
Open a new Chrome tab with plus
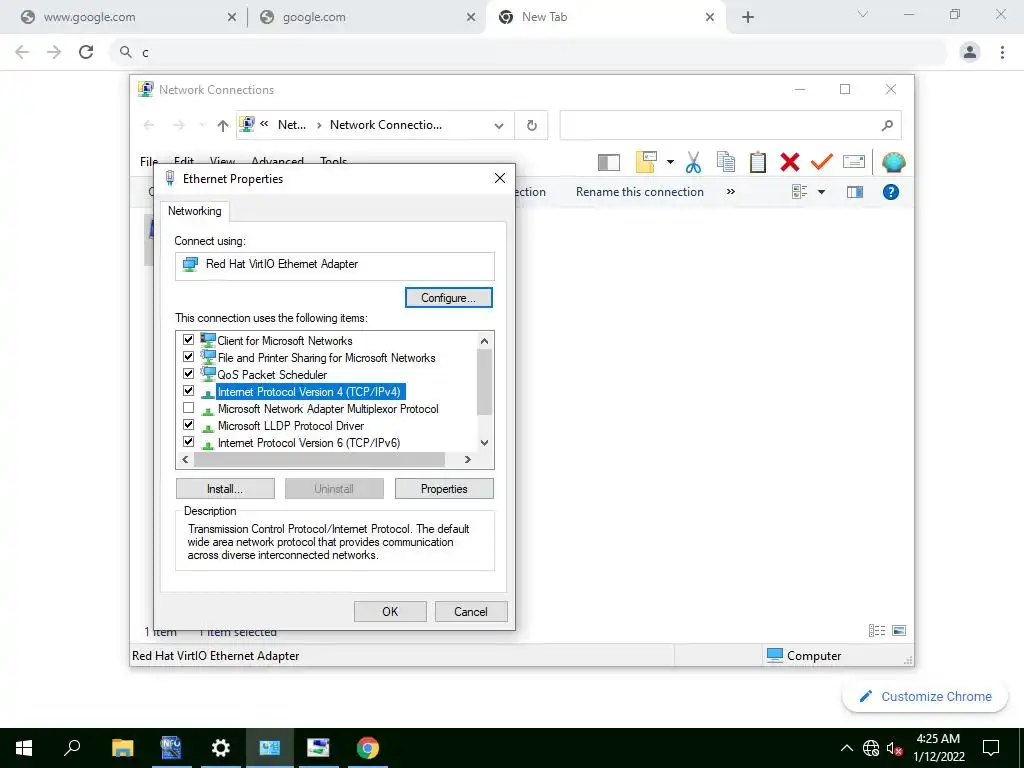(748, 18)
